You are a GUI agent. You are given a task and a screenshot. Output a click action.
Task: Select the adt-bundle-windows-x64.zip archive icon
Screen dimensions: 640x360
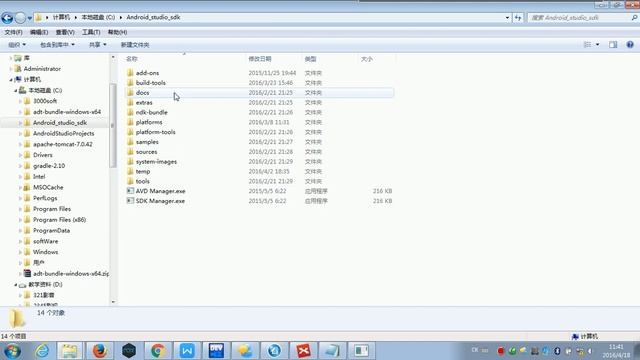coord(27,273)
